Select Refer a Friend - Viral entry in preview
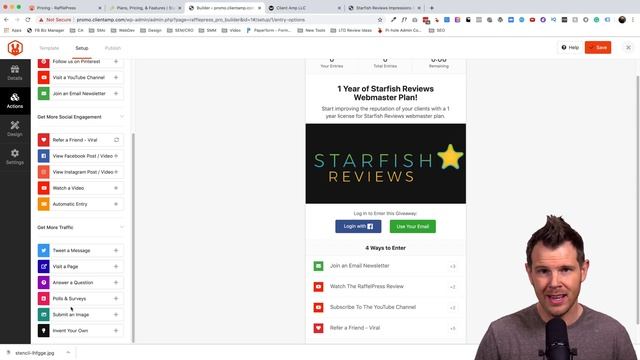 click(385, 328)
